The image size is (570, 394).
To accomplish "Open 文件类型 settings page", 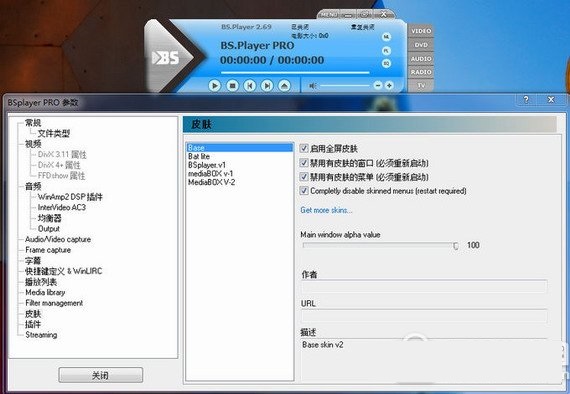I will click(54, 133).
